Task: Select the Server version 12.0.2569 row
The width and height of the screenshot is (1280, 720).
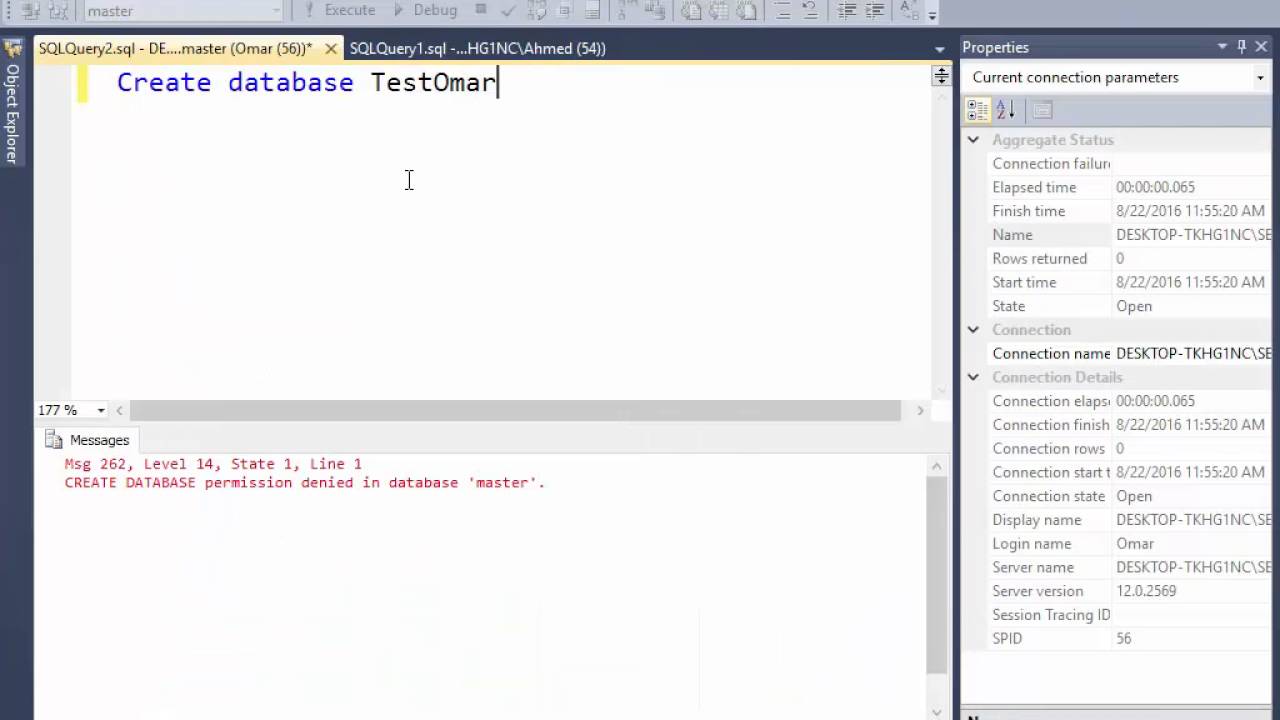Action: coord(1131,591)
